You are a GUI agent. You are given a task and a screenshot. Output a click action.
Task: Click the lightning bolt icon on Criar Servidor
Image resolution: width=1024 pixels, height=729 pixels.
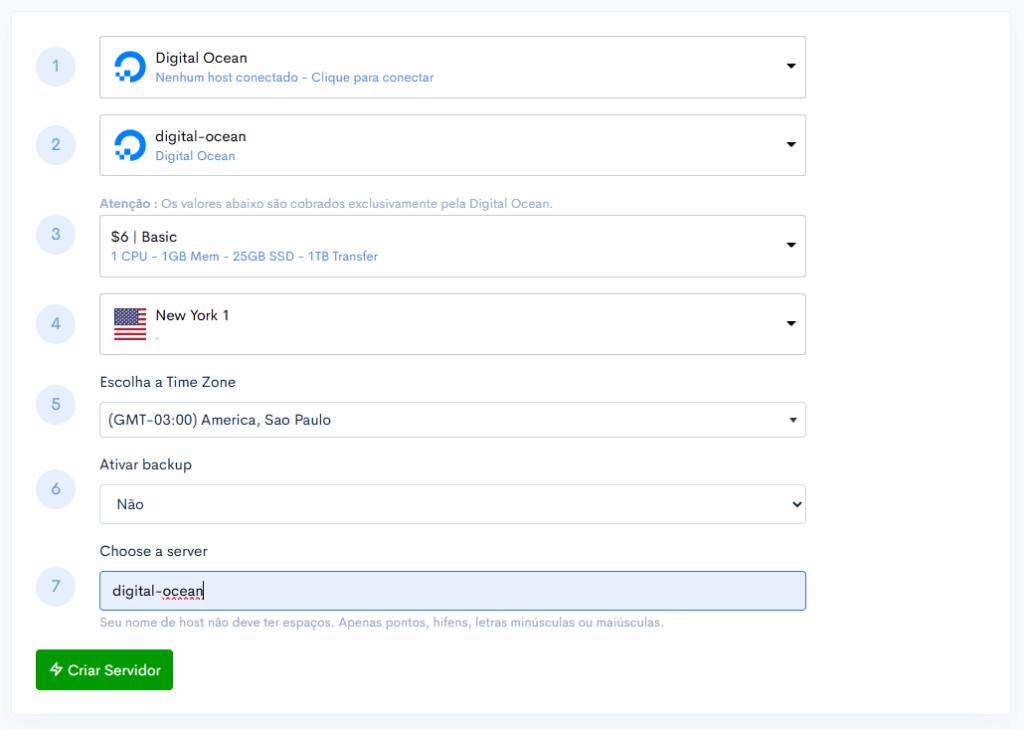click(x=56, y=670)
